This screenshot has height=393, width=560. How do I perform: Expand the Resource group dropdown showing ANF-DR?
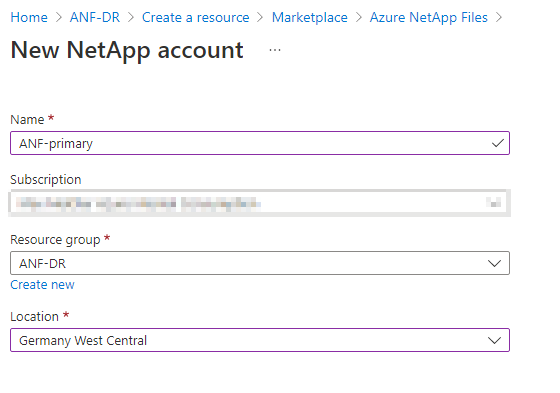[x=260, y=263]
